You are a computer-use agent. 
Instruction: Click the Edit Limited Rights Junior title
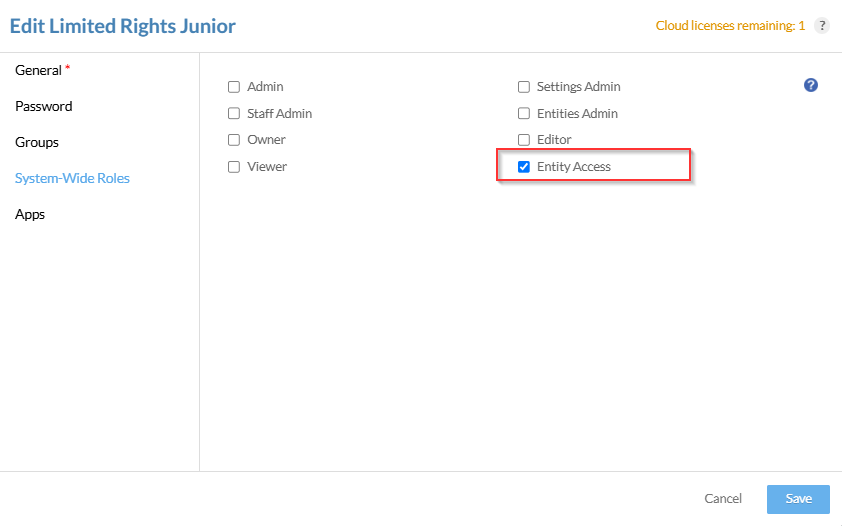pos(123,26)
